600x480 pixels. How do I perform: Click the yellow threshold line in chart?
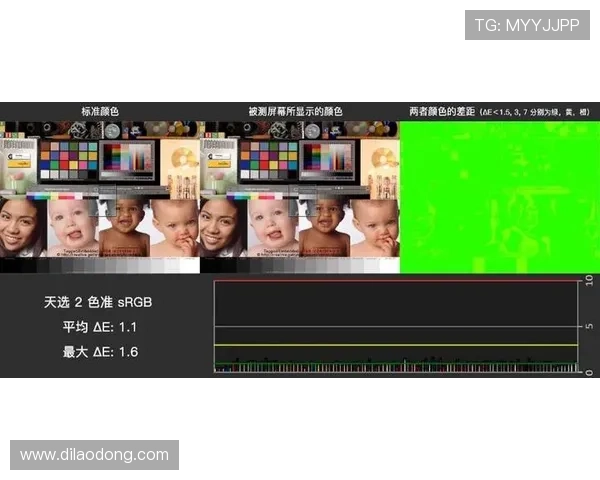tap(396, 345)
